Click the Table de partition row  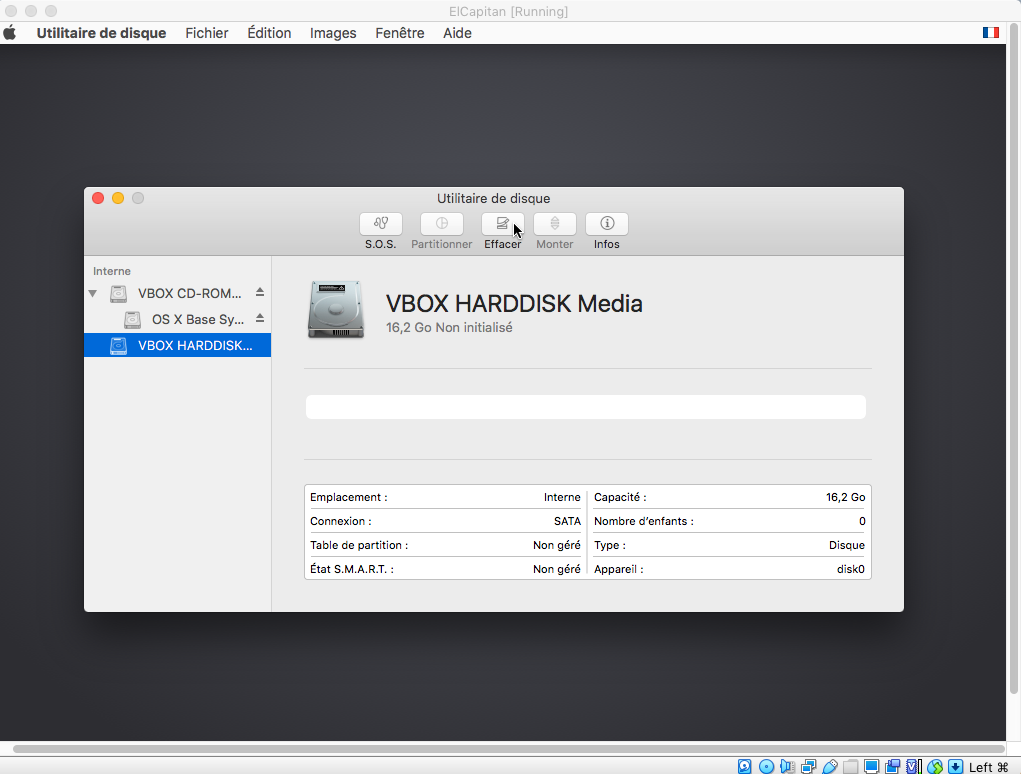[x=445, y=546]
